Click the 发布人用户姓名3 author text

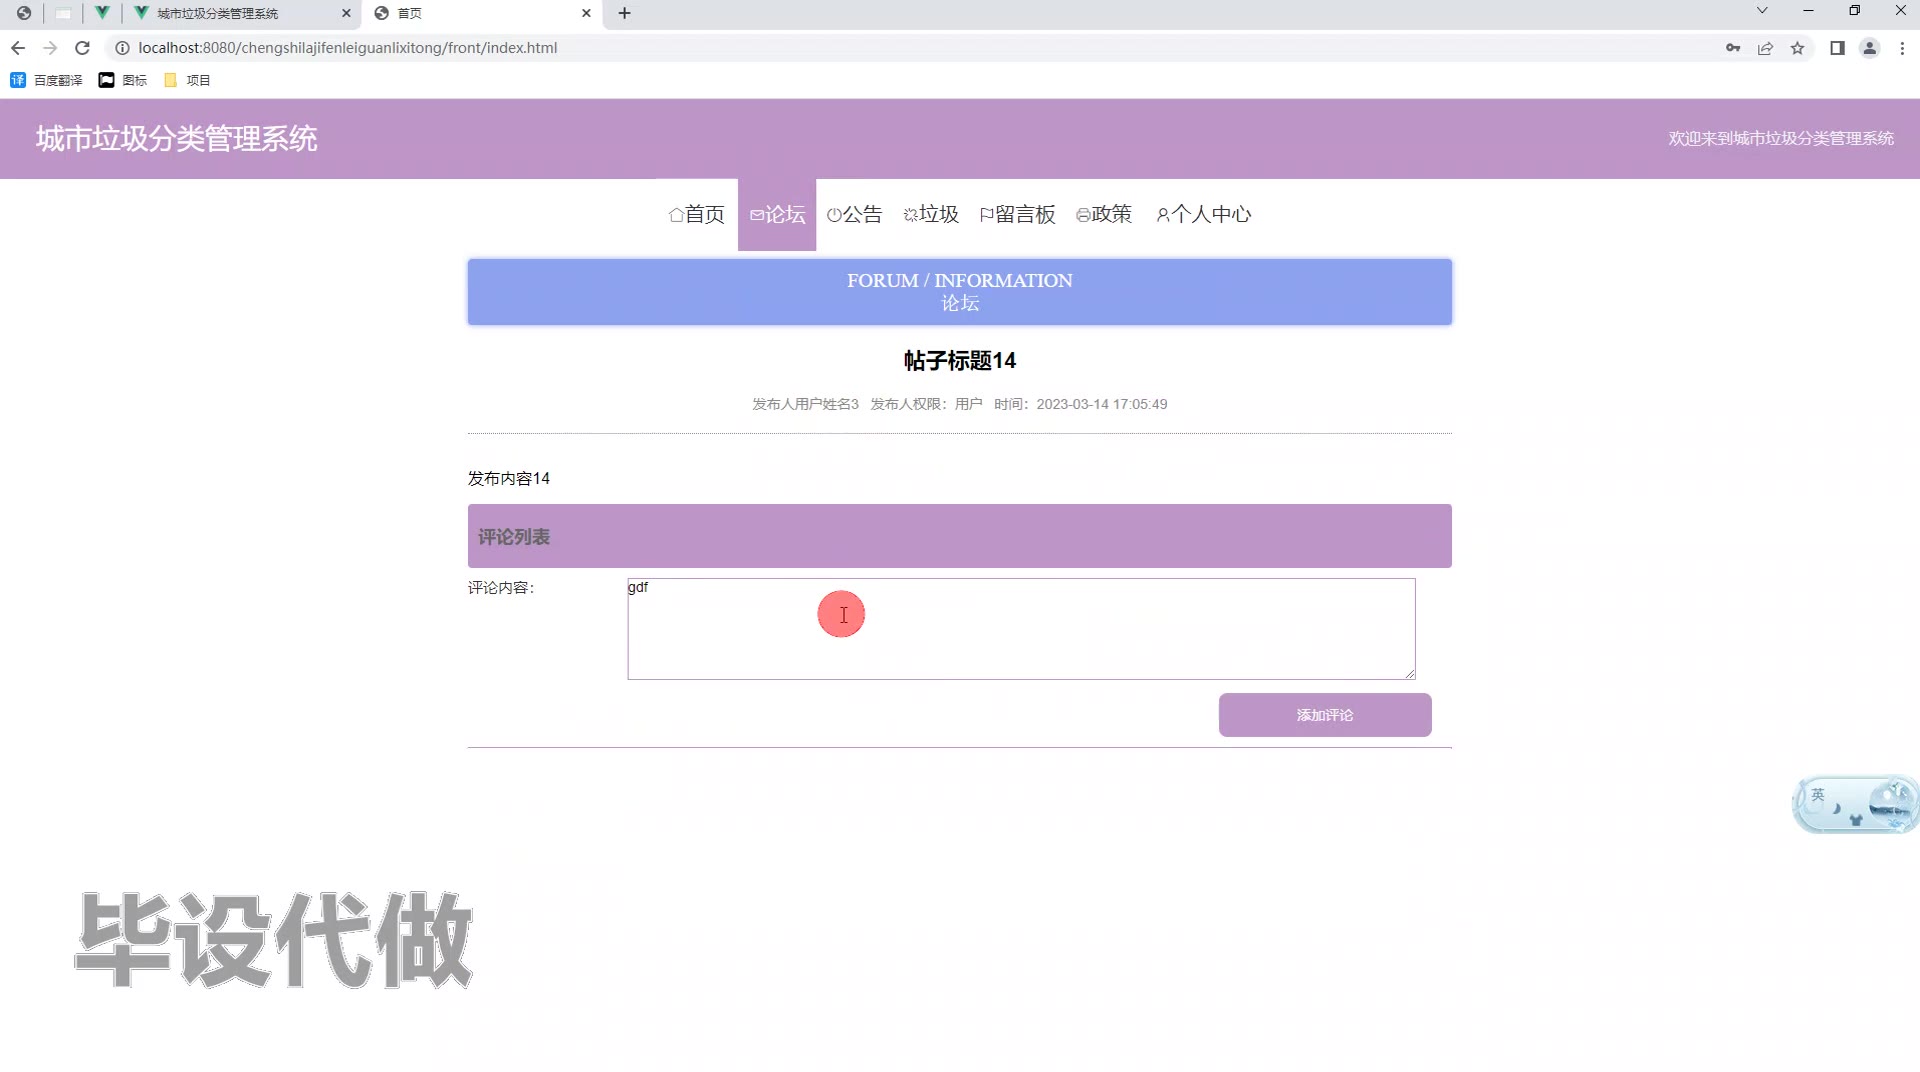(x=805, y=404)
